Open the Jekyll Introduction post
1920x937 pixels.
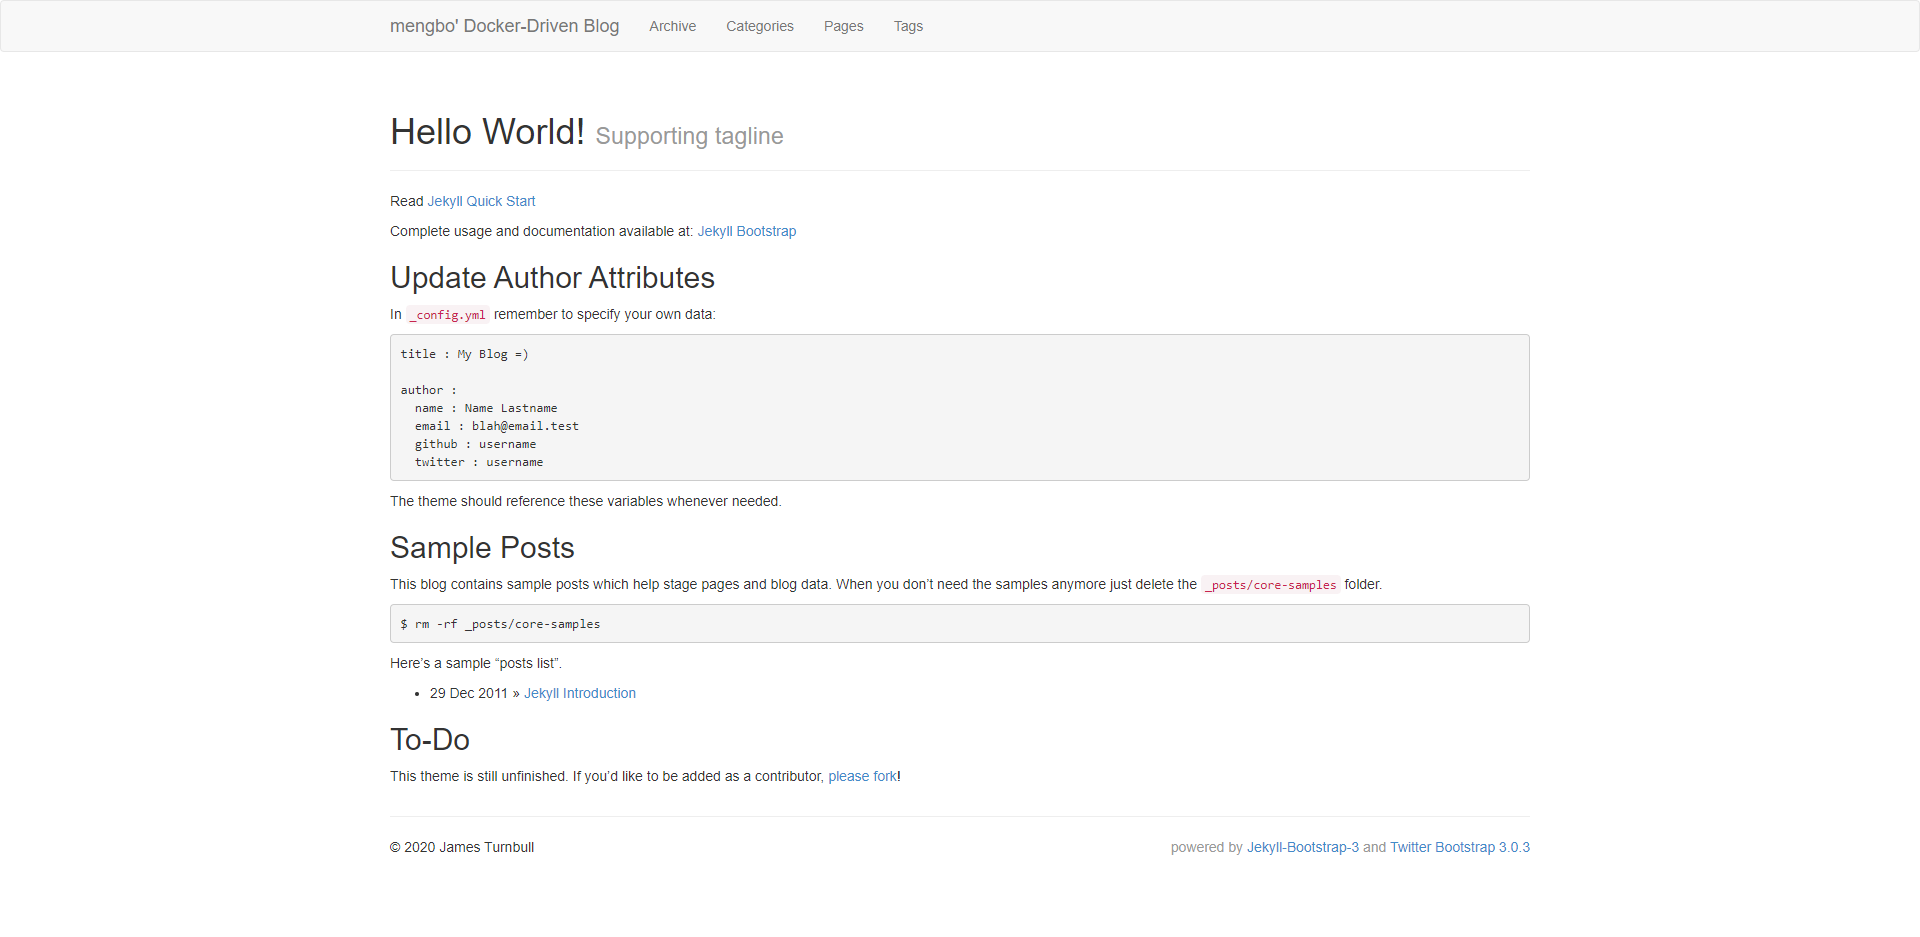pos(580,693)
